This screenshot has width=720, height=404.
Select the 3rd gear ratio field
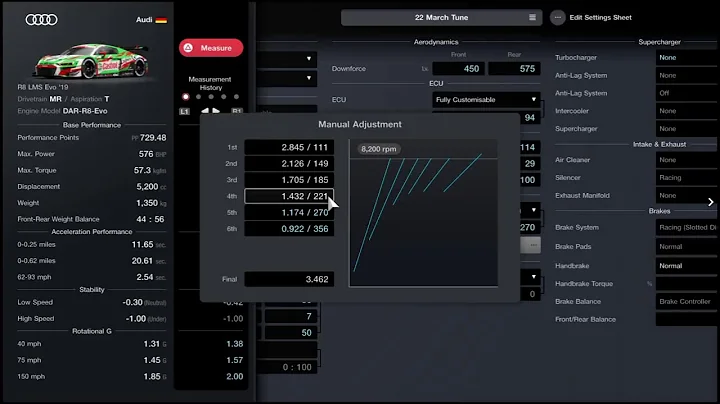[289, 180]
